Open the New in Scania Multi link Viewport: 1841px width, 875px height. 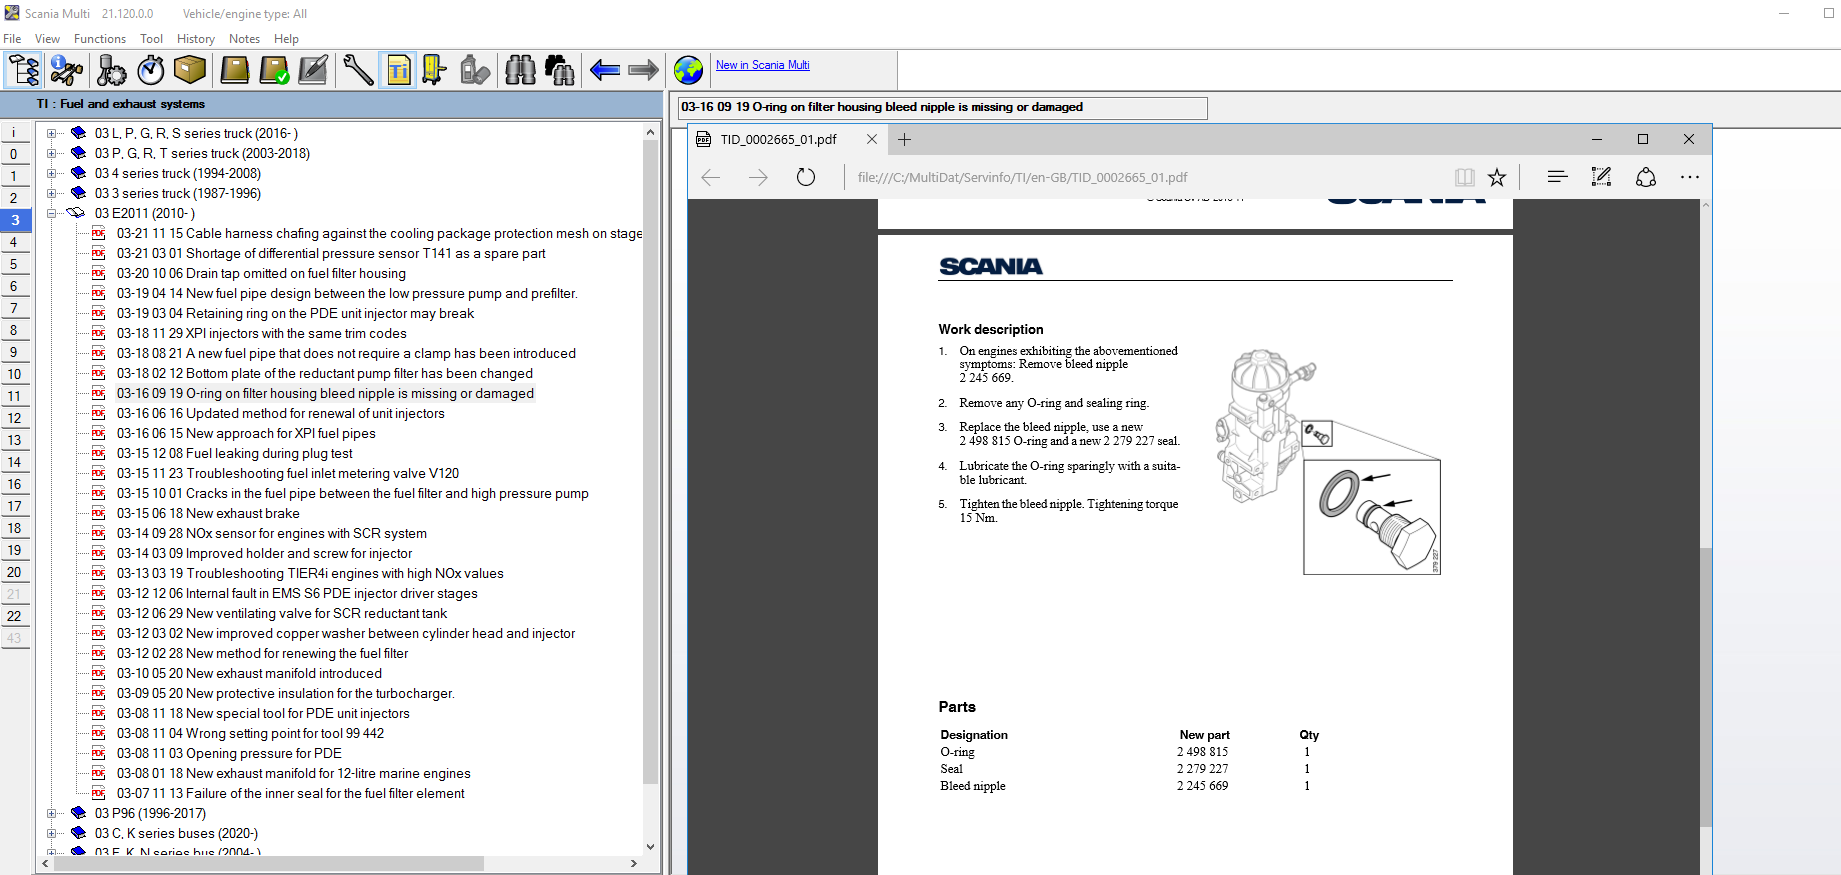click(x=762, y=65)
